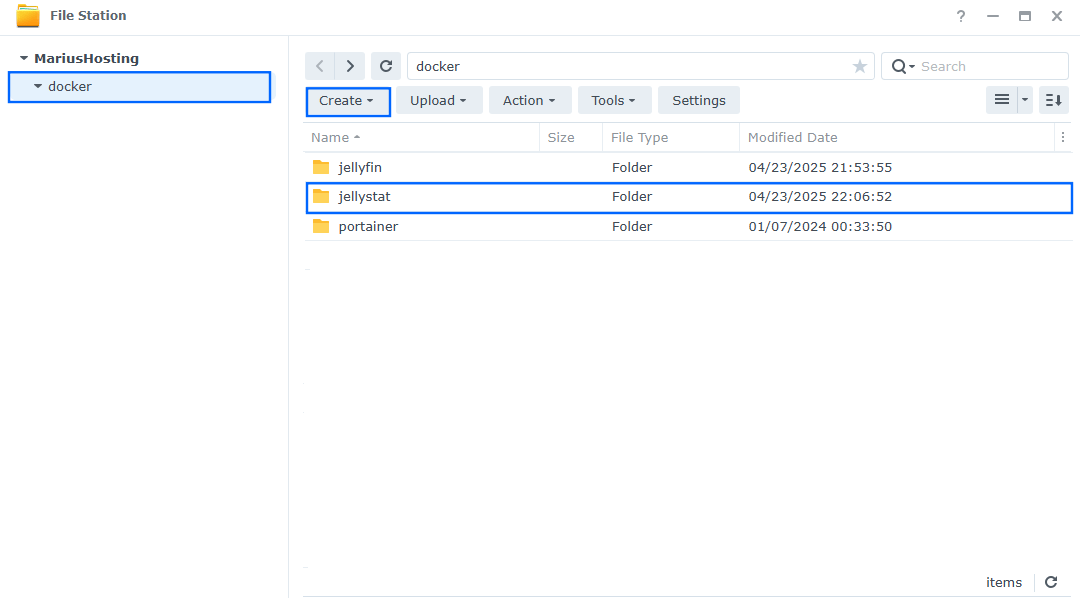Go back with the left arrow button

320,66
